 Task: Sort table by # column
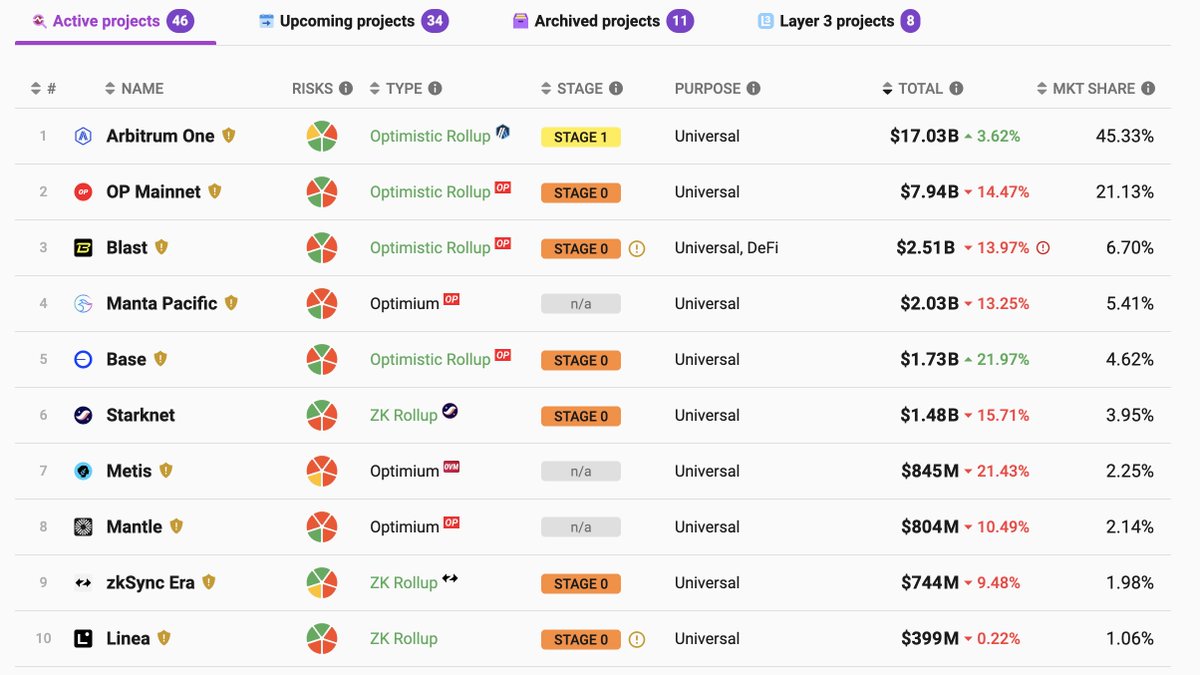coord(43,88)
